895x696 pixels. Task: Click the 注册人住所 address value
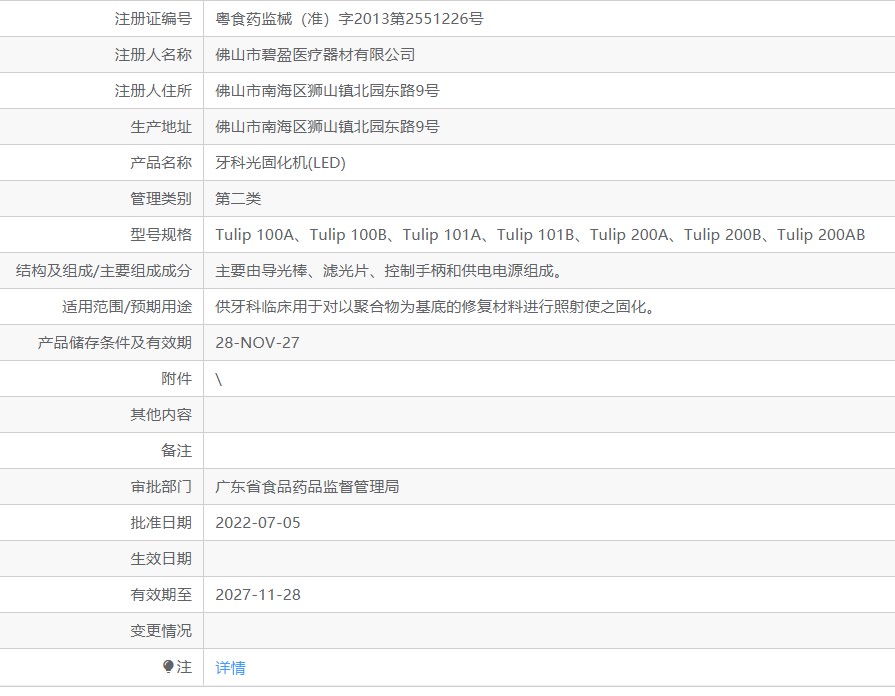click(x=327, y=91)
